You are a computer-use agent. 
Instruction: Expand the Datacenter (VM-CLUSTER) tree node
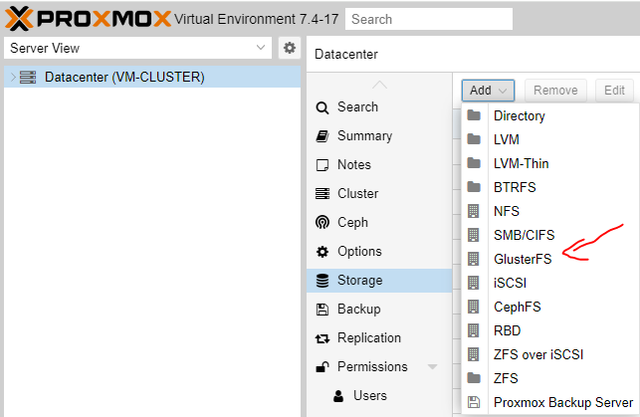[x=13, y=77]
